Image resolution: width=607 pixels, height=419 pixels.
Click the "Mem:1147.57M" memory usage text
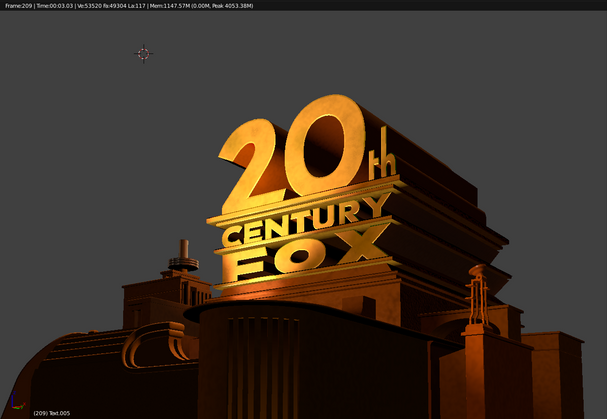169,6
